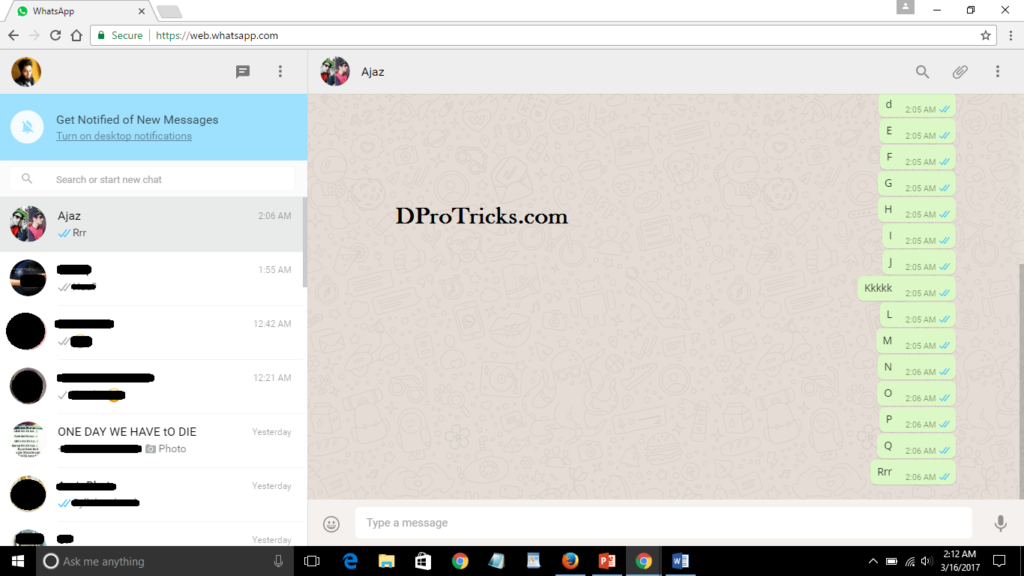
Task: Click the Kkkkk message bubble
Action: click(906, 289)
